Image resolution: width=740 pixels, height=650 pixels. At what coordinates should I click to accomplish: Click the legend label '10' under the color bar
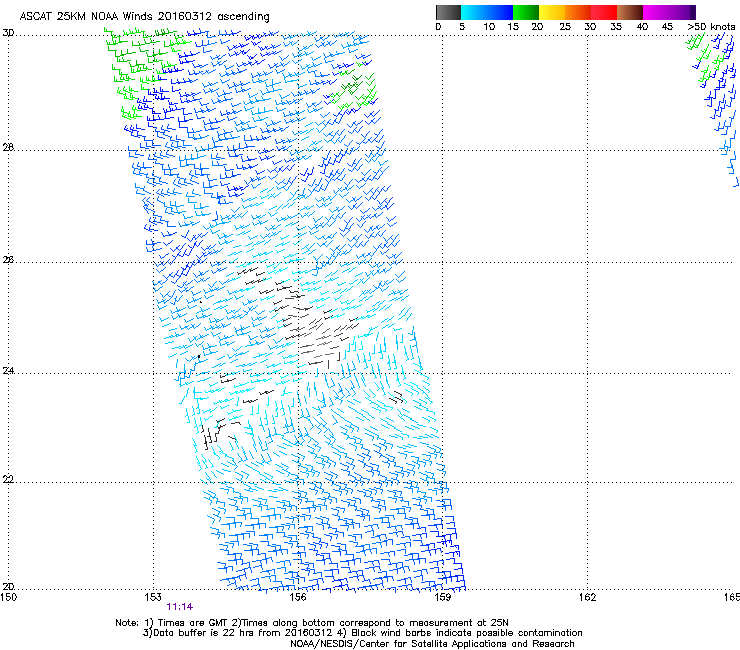pyautogui.click(x=489, y=27)
